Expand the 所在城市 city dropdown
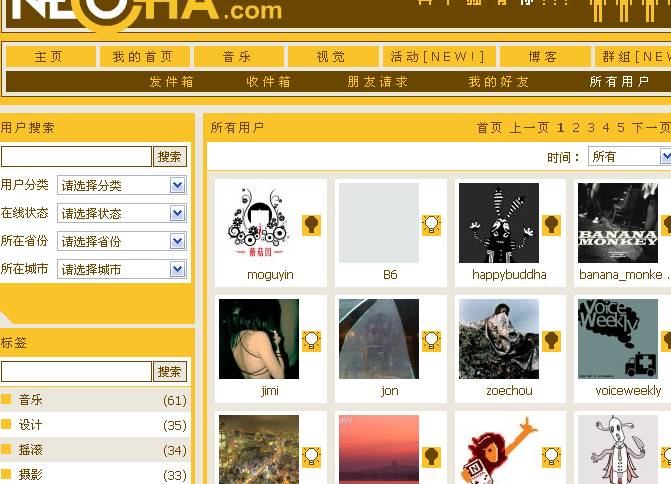This screenshot has height=484, width=671. click(x=122, y=269)
